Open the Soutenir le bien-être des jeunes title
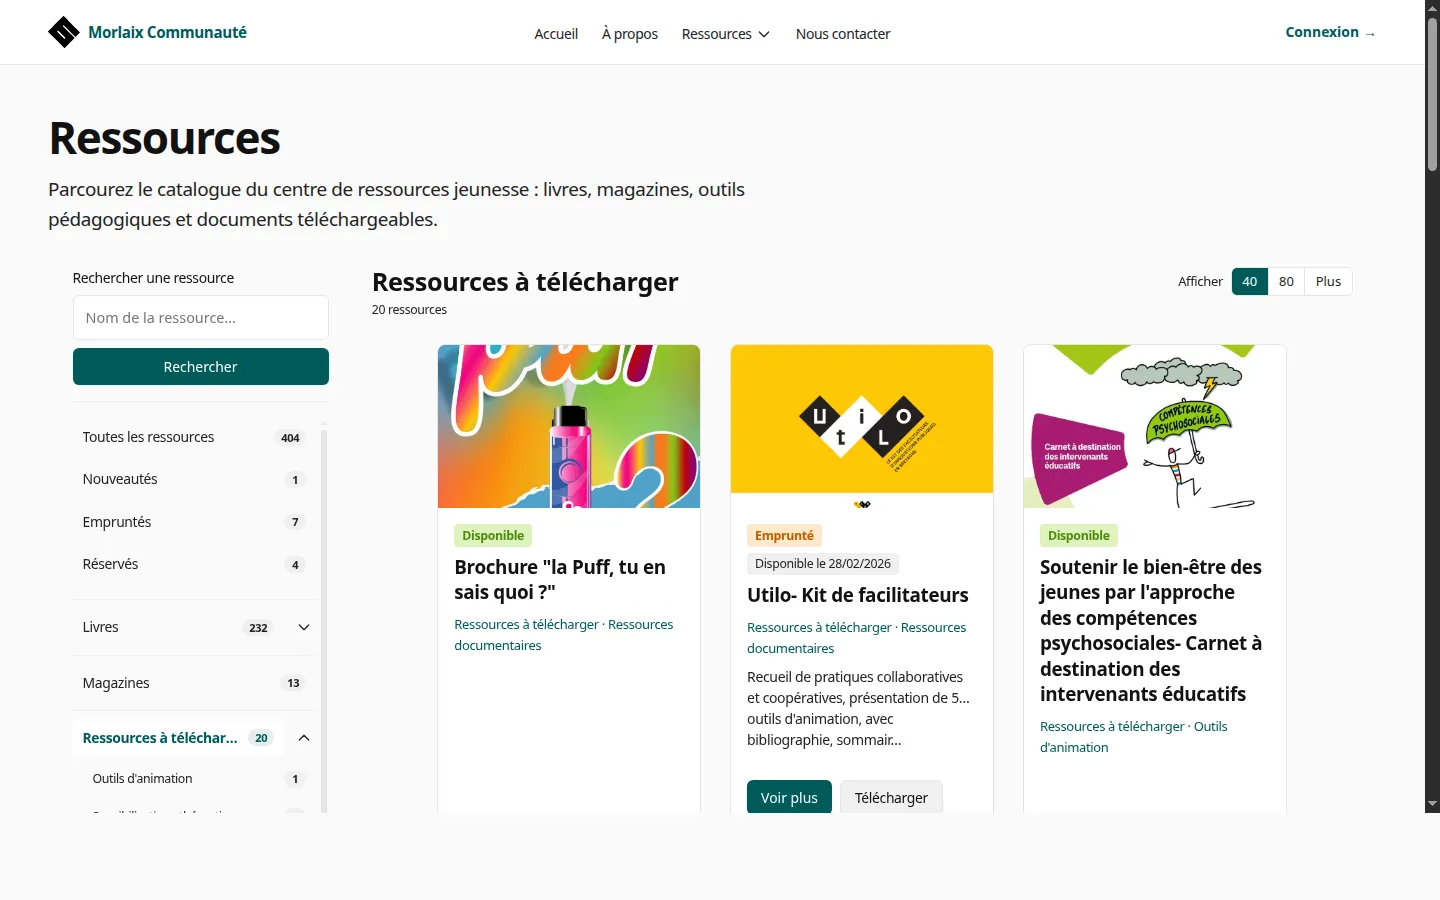 tap(1151, 631)
